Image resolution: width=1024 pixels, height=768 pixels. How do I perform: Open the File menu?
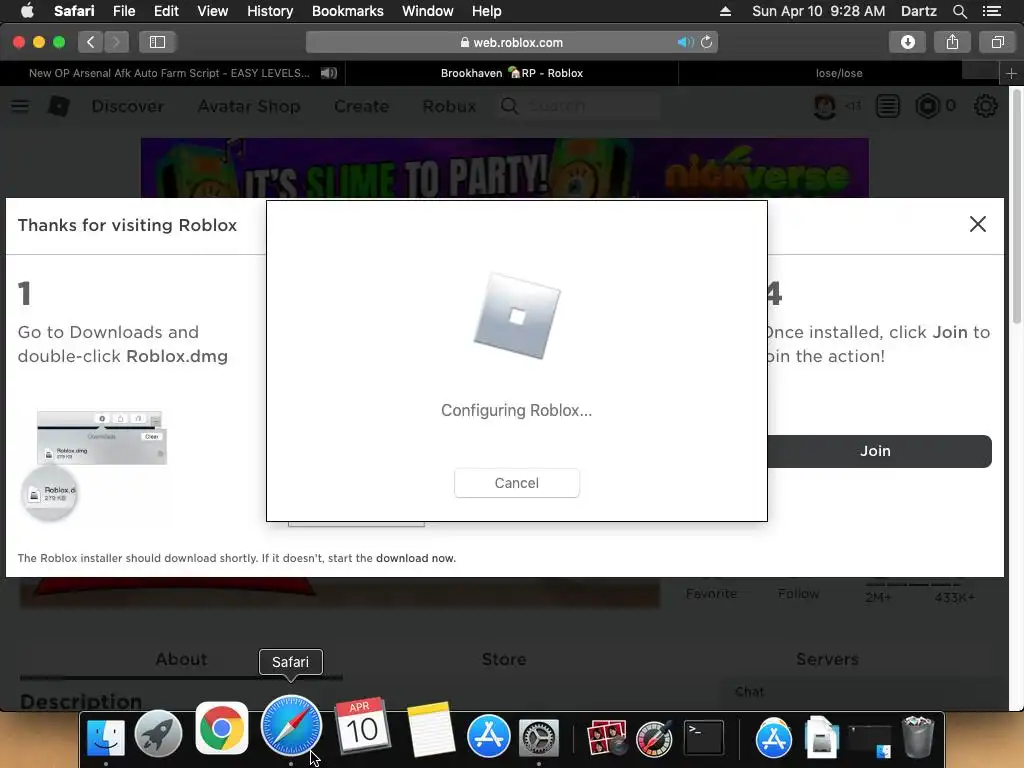click(123, 11)
